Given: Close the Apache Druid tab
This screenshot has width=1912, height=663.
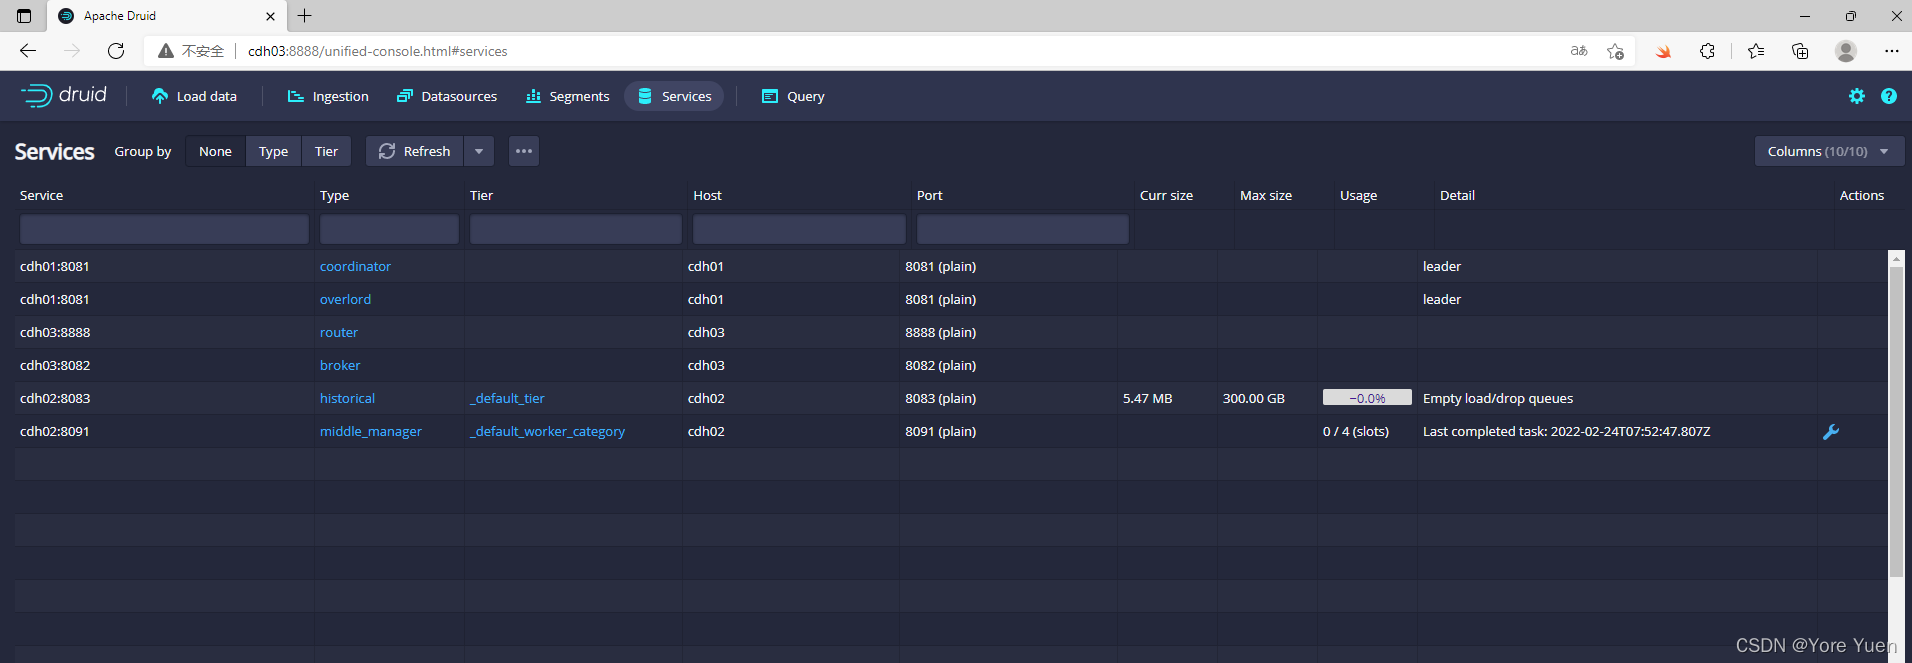Looking at the screenshot, I should point(271,16).
